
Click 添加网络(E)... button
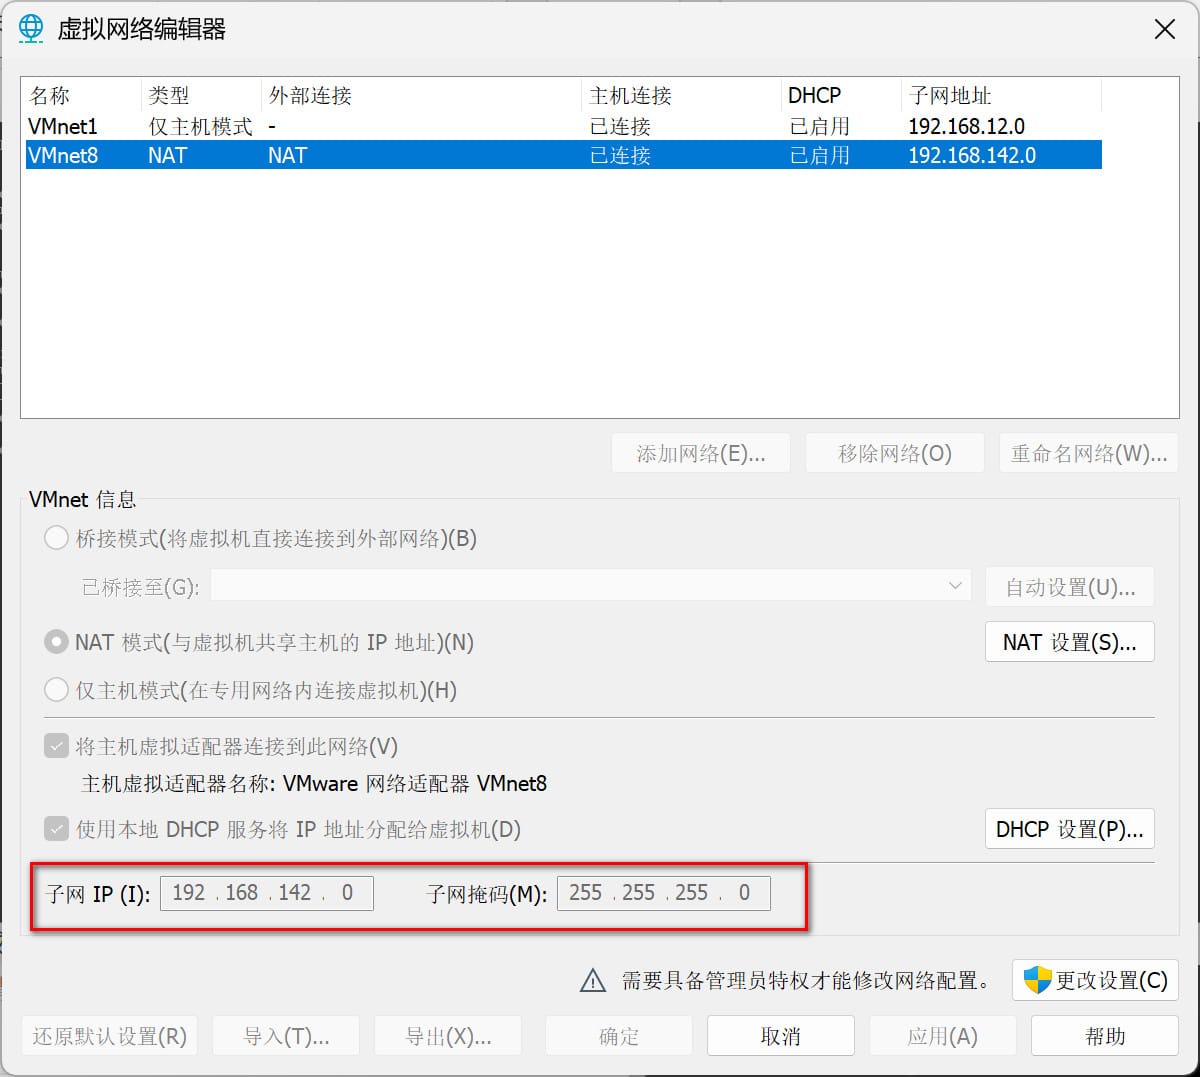coord(701,453)
